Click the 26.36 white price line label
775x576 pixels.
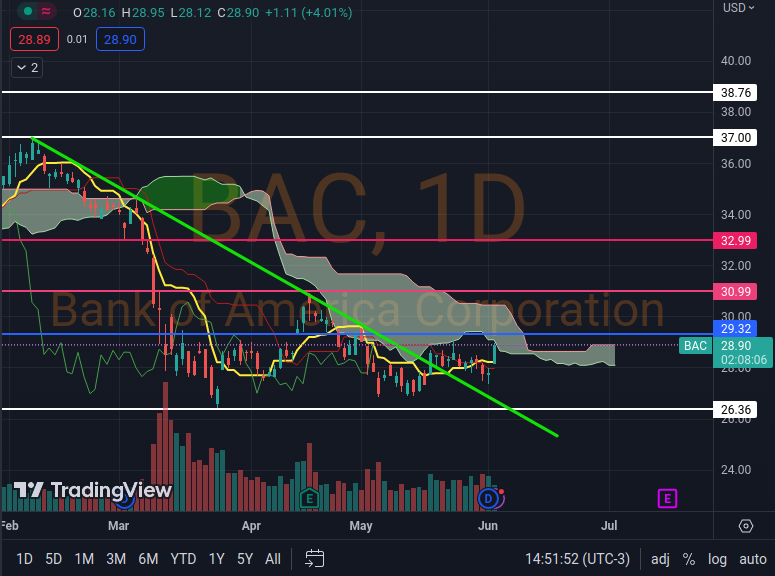click(x=735, y=409)
